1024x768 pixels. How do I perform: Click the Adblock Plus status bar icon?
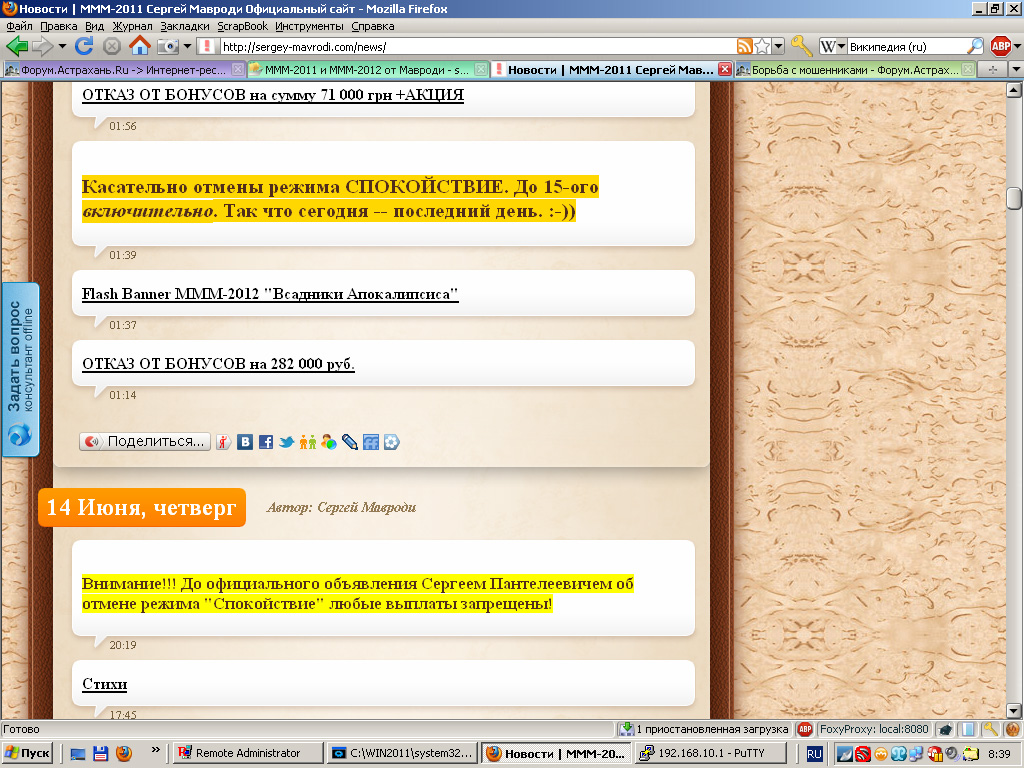tap(805, 729)
